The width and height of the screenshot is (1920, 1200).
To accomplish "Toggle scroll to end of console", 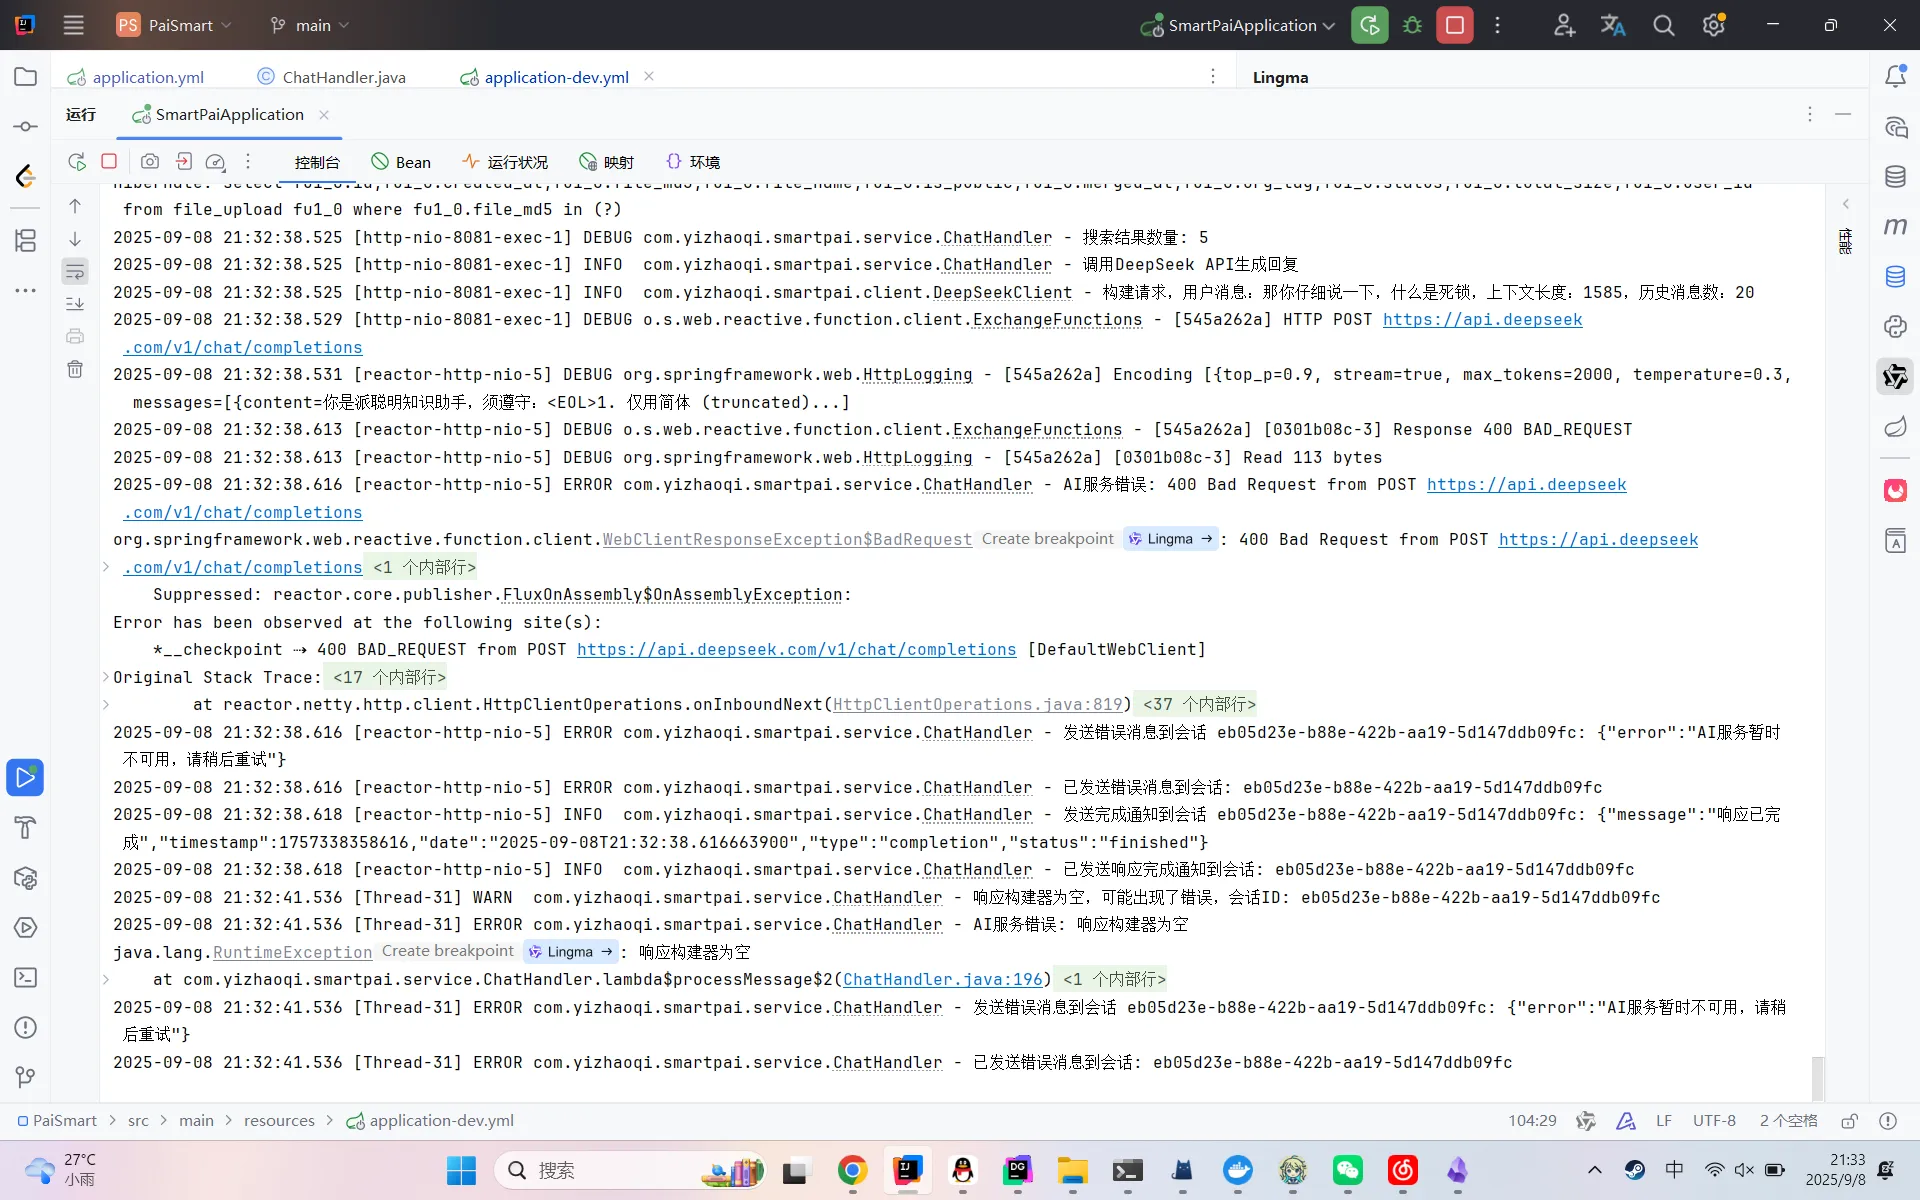I will [75, 304].
